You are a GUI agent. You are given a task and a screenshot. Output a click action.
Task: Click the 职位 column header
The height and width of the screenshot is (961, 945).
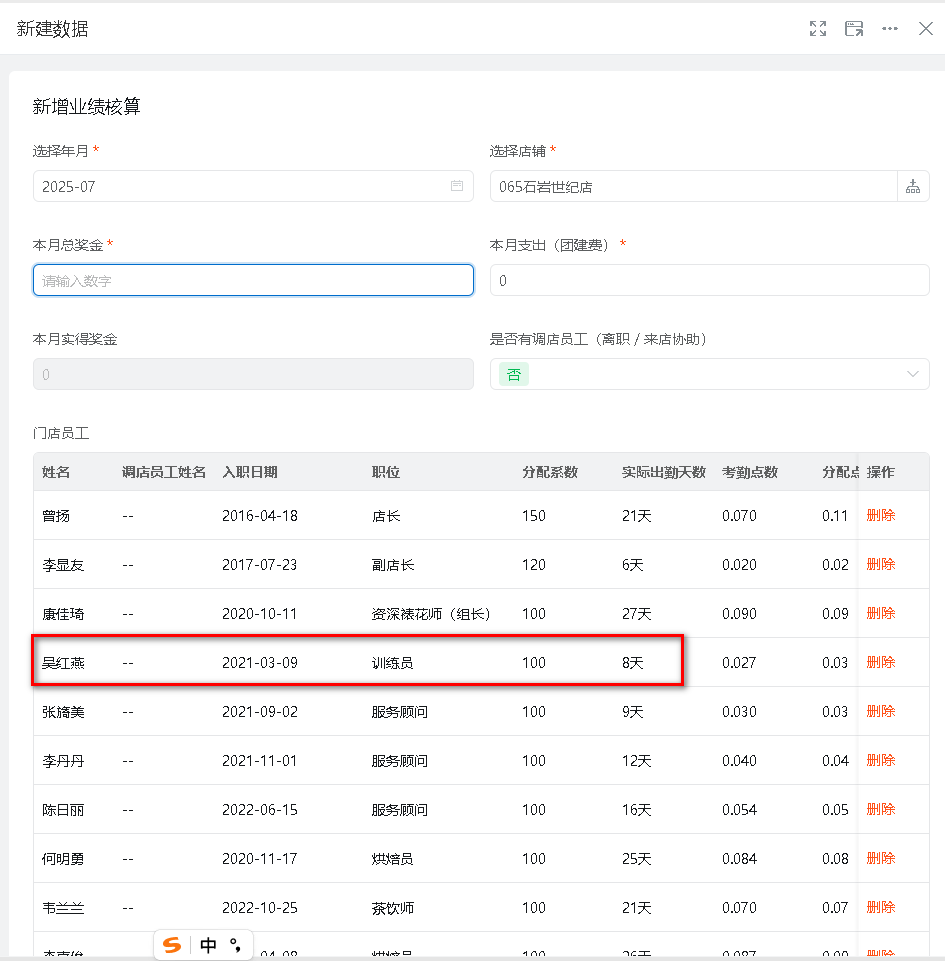point(385,472)
